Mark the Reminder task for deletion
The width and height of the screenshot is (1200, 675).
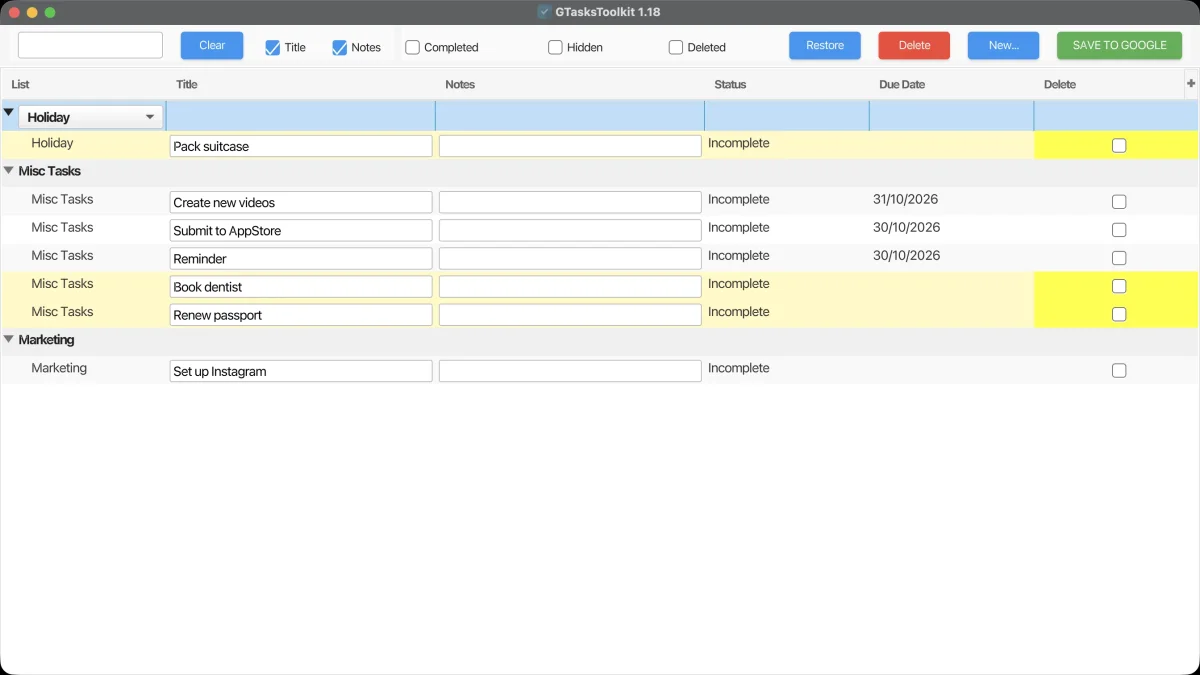click(1119, 257)
